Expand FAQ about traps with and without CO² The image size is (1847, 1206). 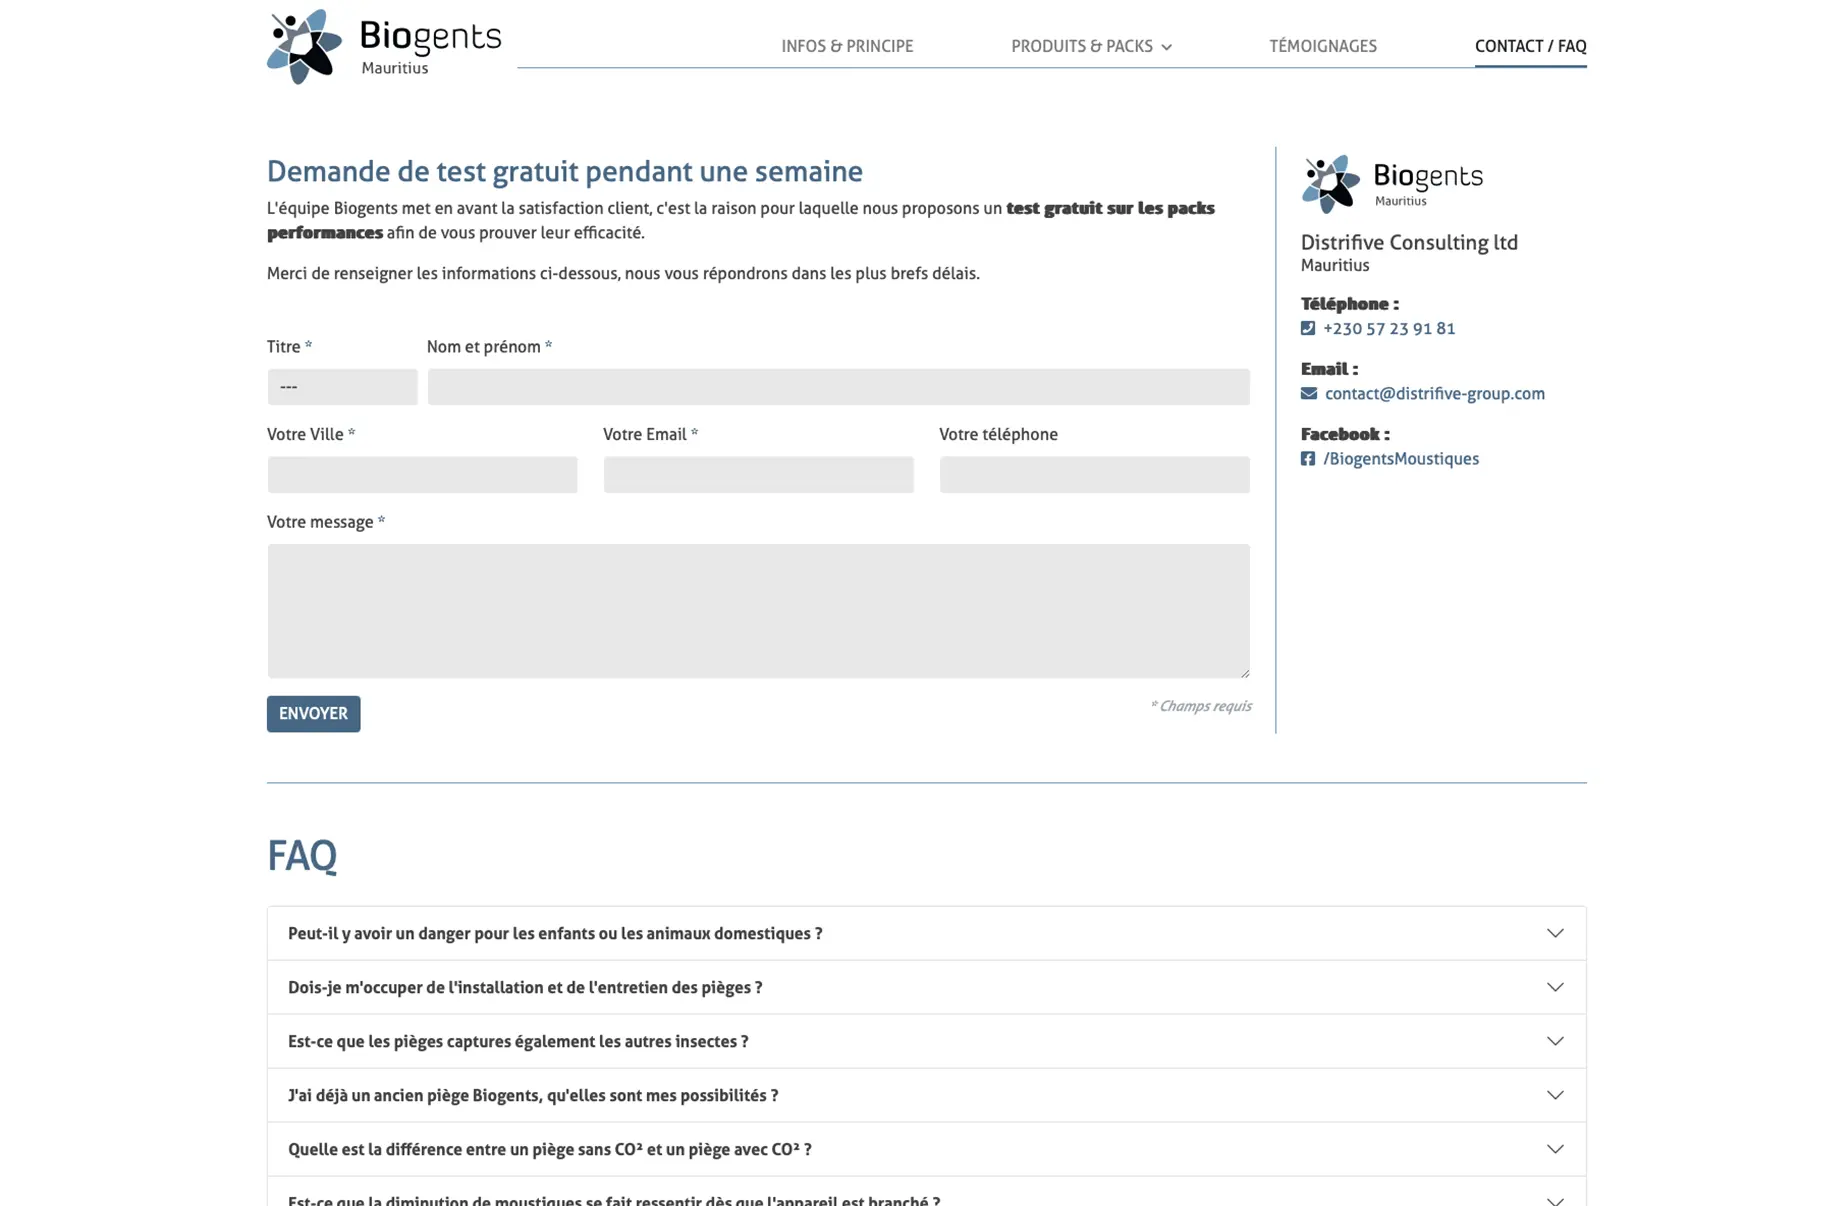[x=926, y=1149]
